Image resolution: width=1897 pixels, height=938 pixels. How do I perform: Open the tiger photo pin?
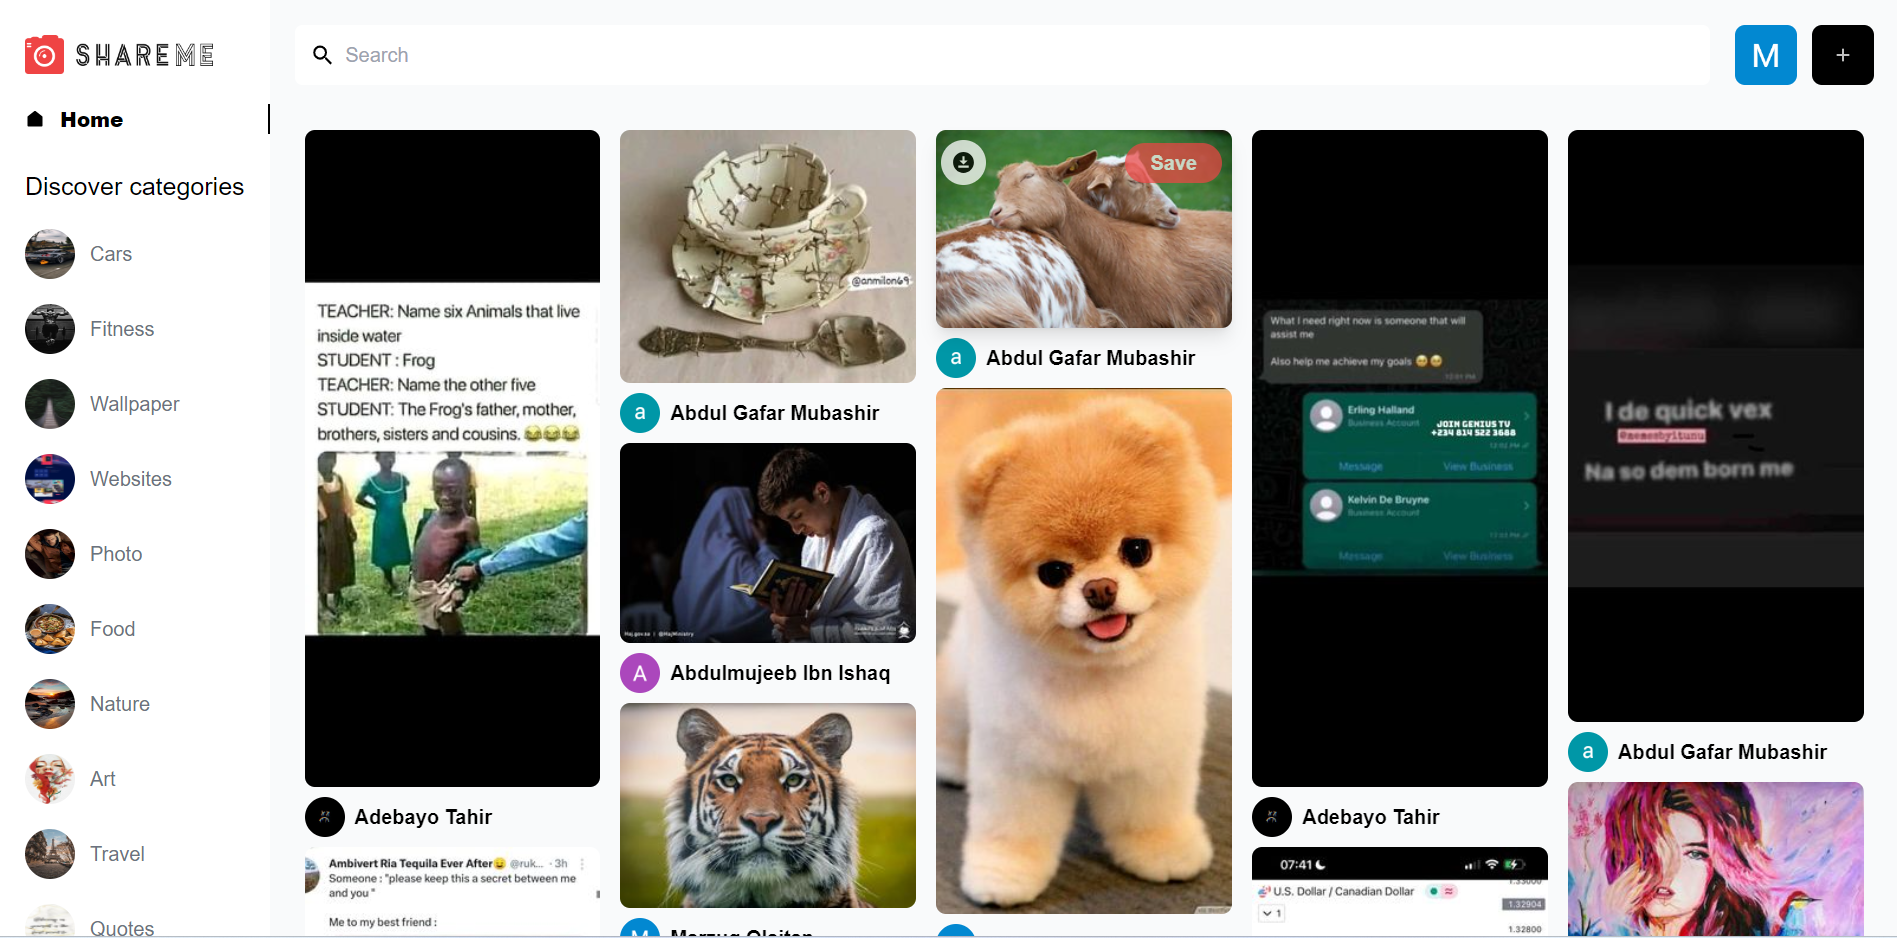click(767, 805)
